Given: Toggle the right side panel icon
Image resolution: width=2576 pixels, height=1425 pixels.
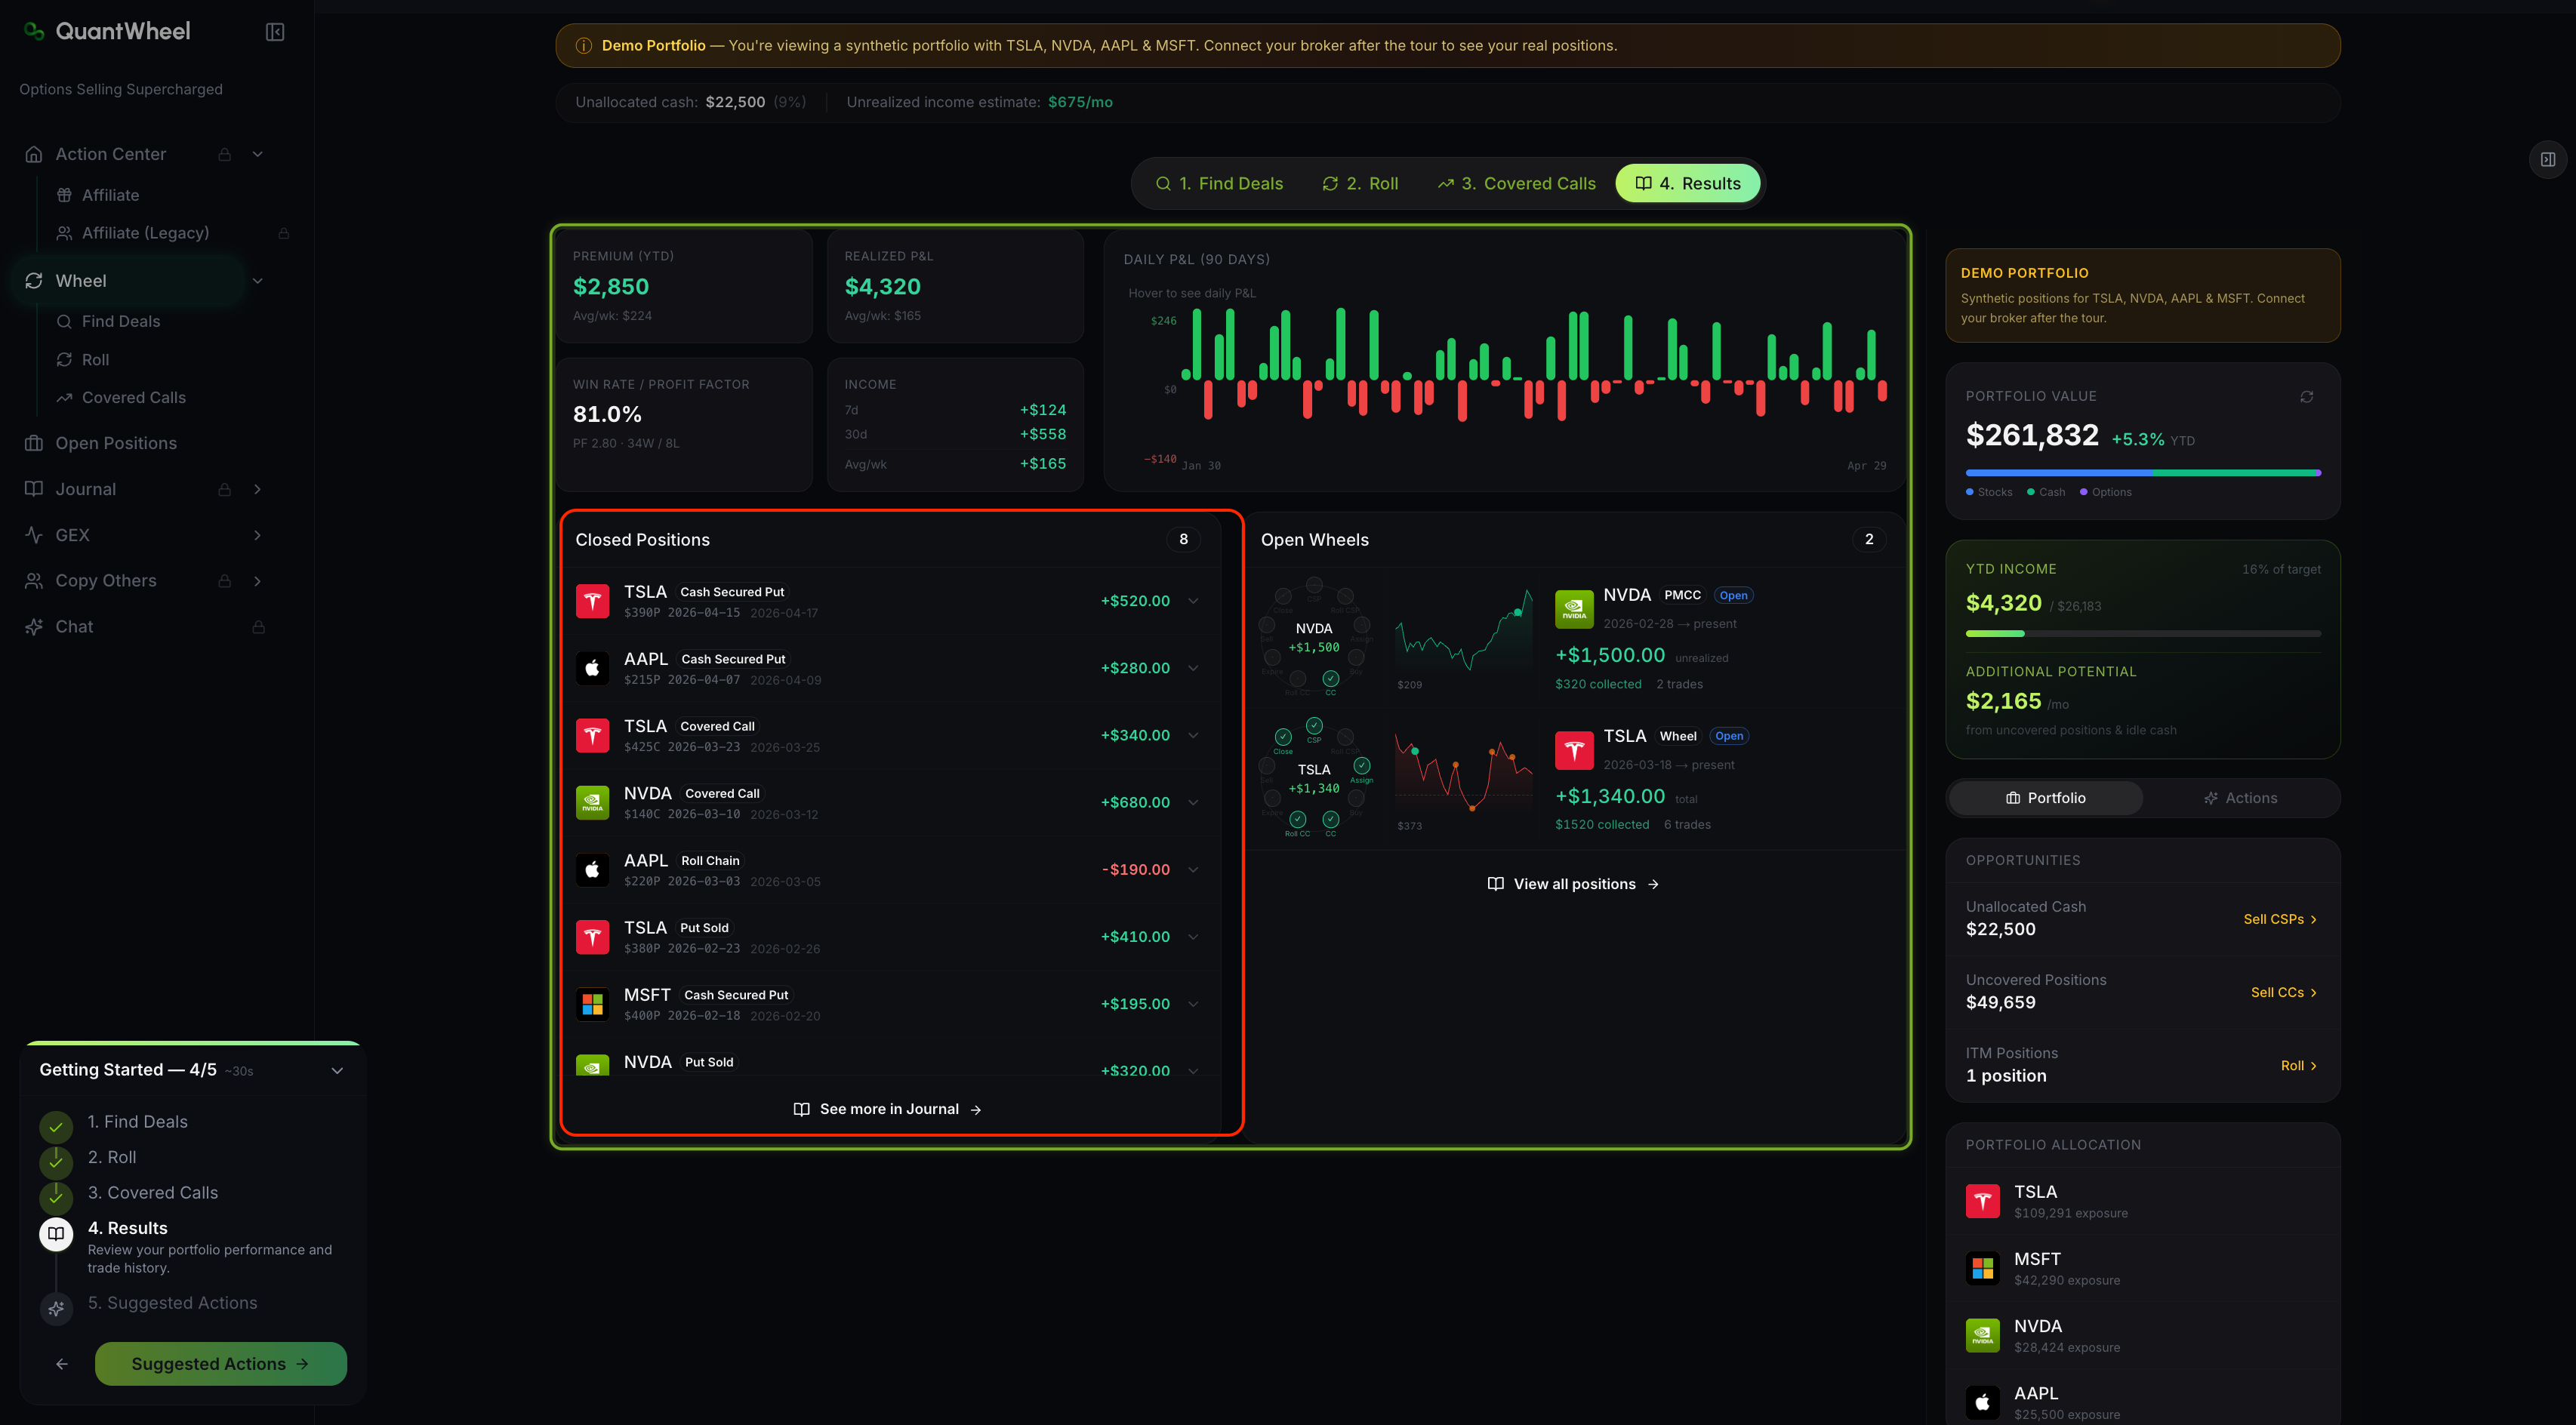Looking at the screenshot, I should (x=2548, y=159).
